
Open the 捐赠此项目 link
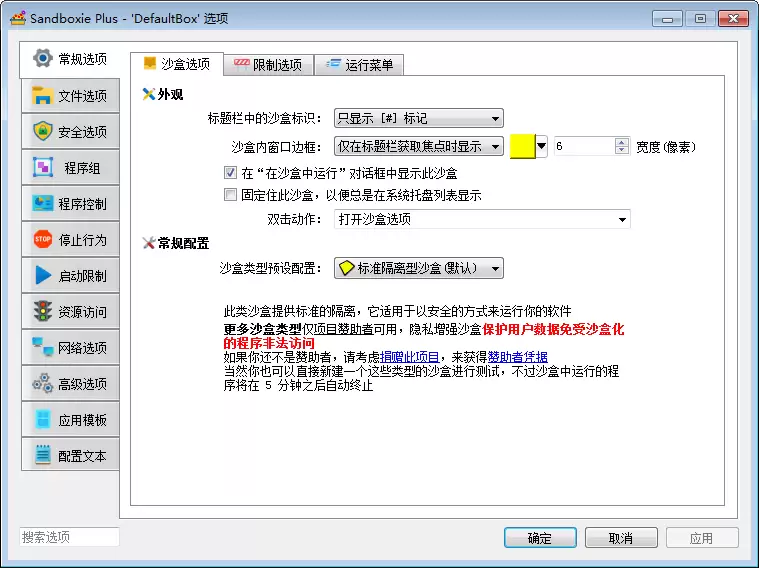(x=410, y=357)
